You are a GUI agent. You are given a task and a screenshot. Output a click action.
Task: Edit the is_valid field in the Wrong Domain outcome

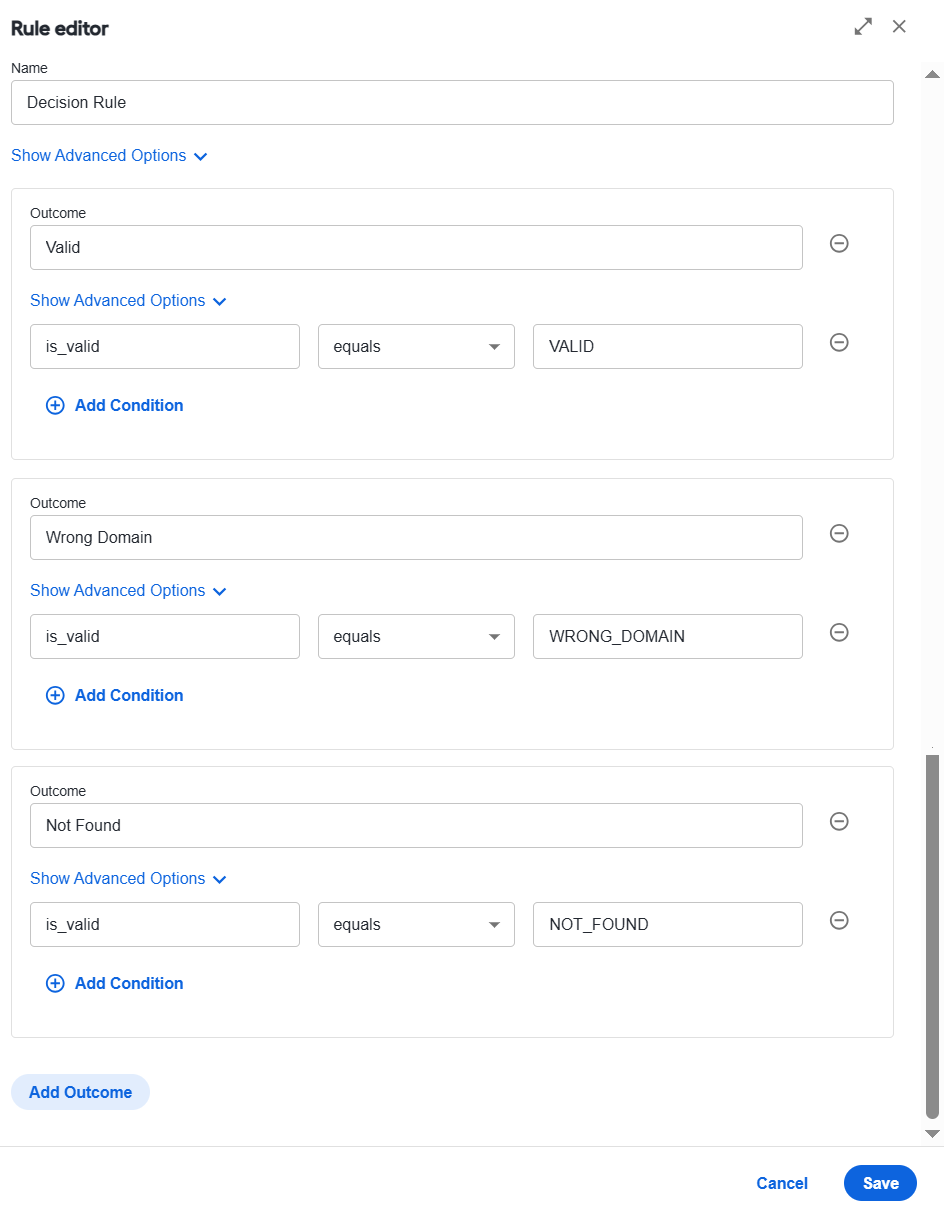(165, 636)
